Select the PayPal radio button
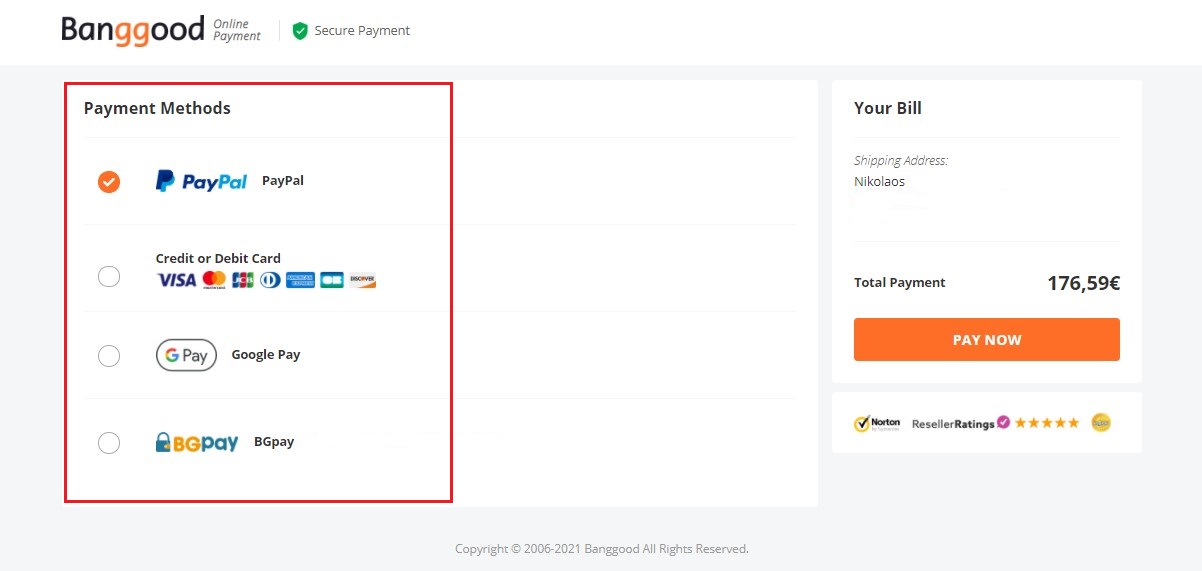Image resolution: width=1202 pixels, height=571 pixels. pyautogui.click(x=109, y=182)
